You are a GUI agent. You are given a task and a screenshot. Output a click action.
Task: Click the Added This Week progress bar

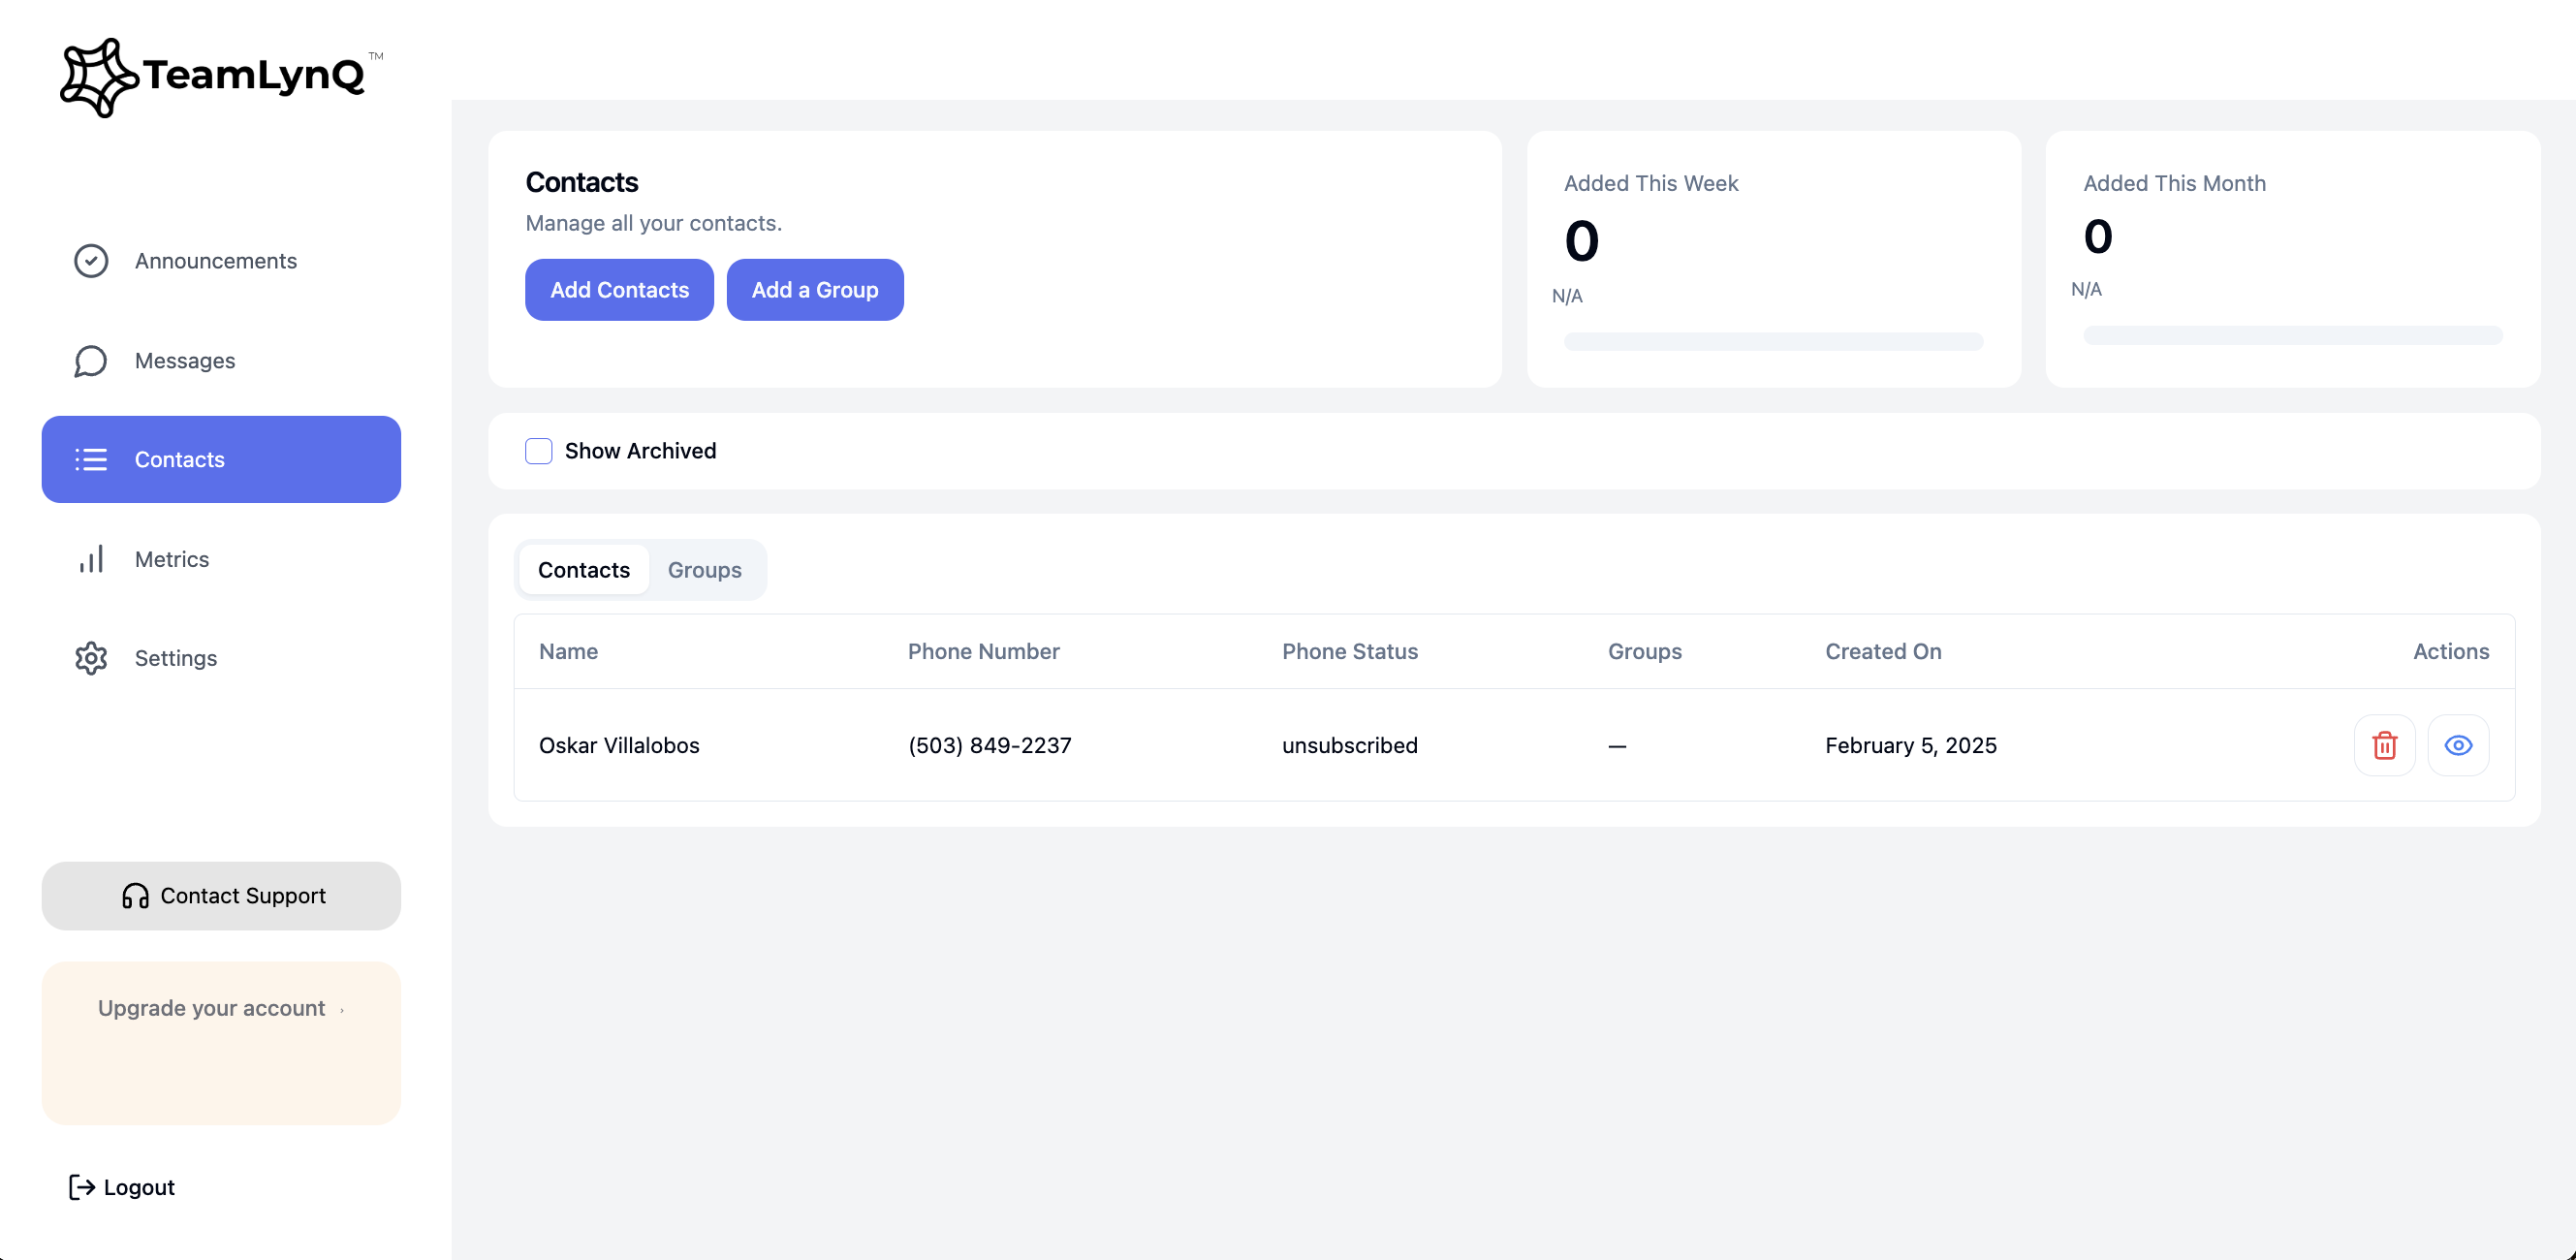[1773, 342]
